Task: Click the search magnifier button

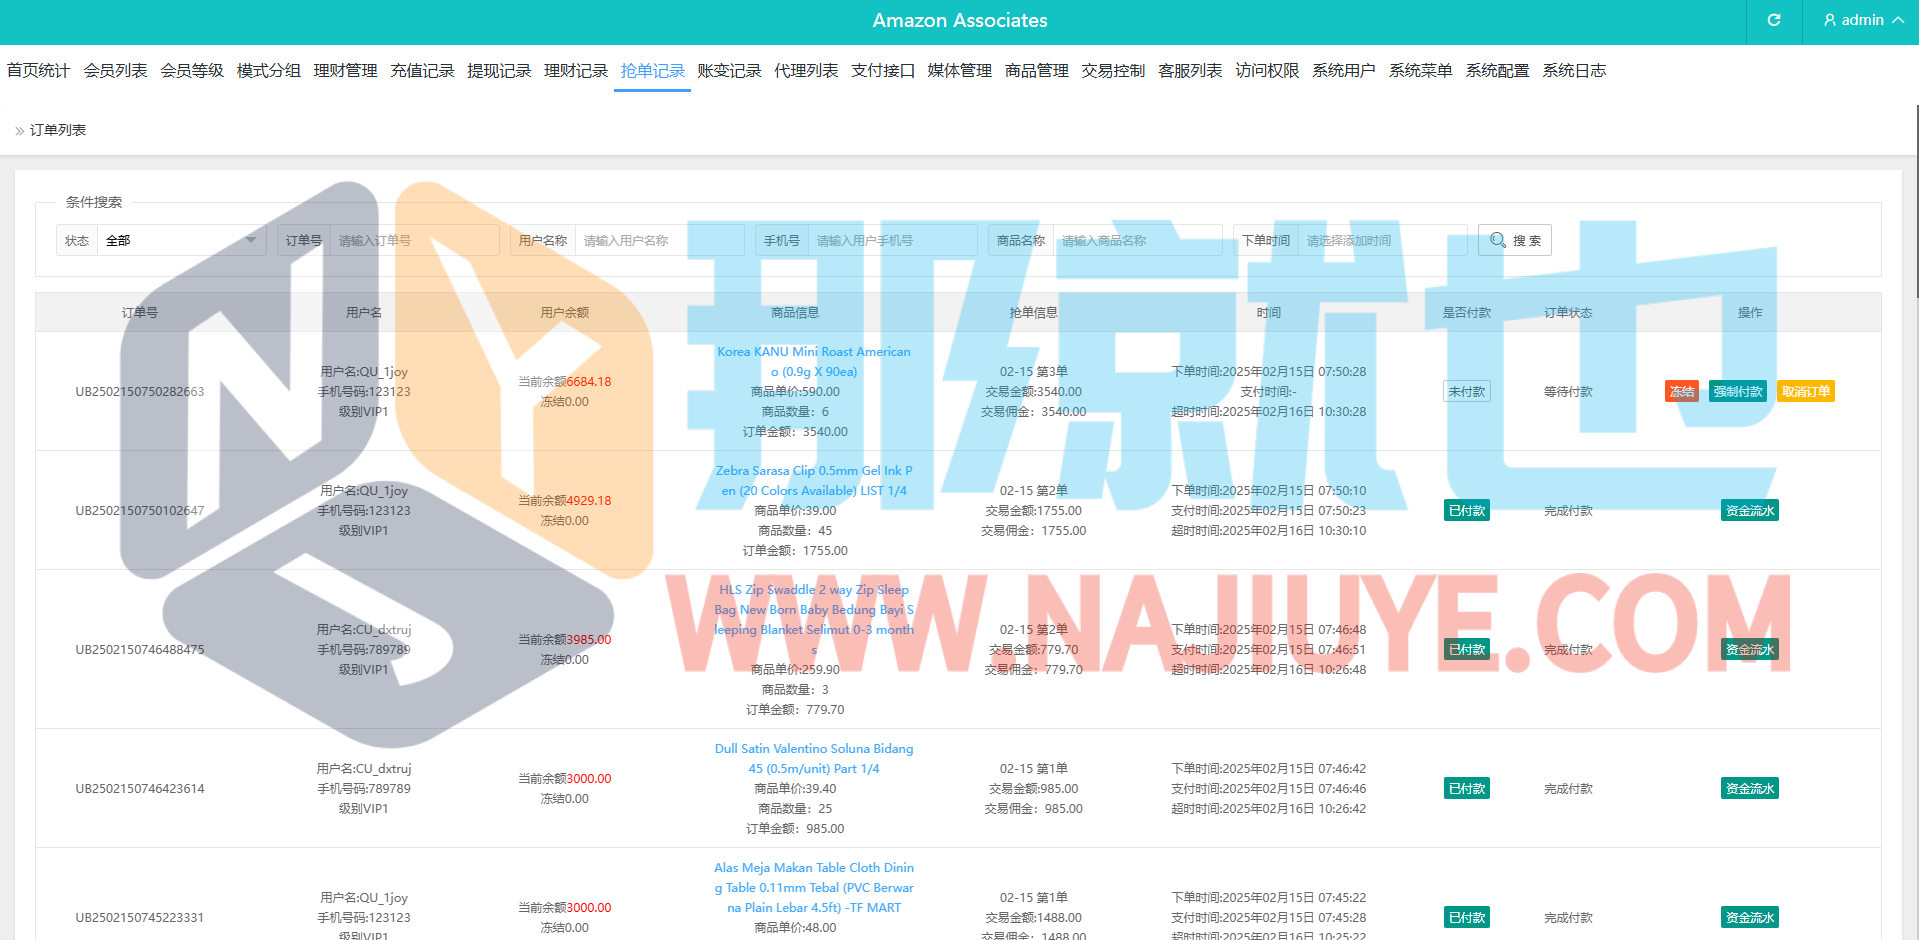Action: (x=1514, y=240)
